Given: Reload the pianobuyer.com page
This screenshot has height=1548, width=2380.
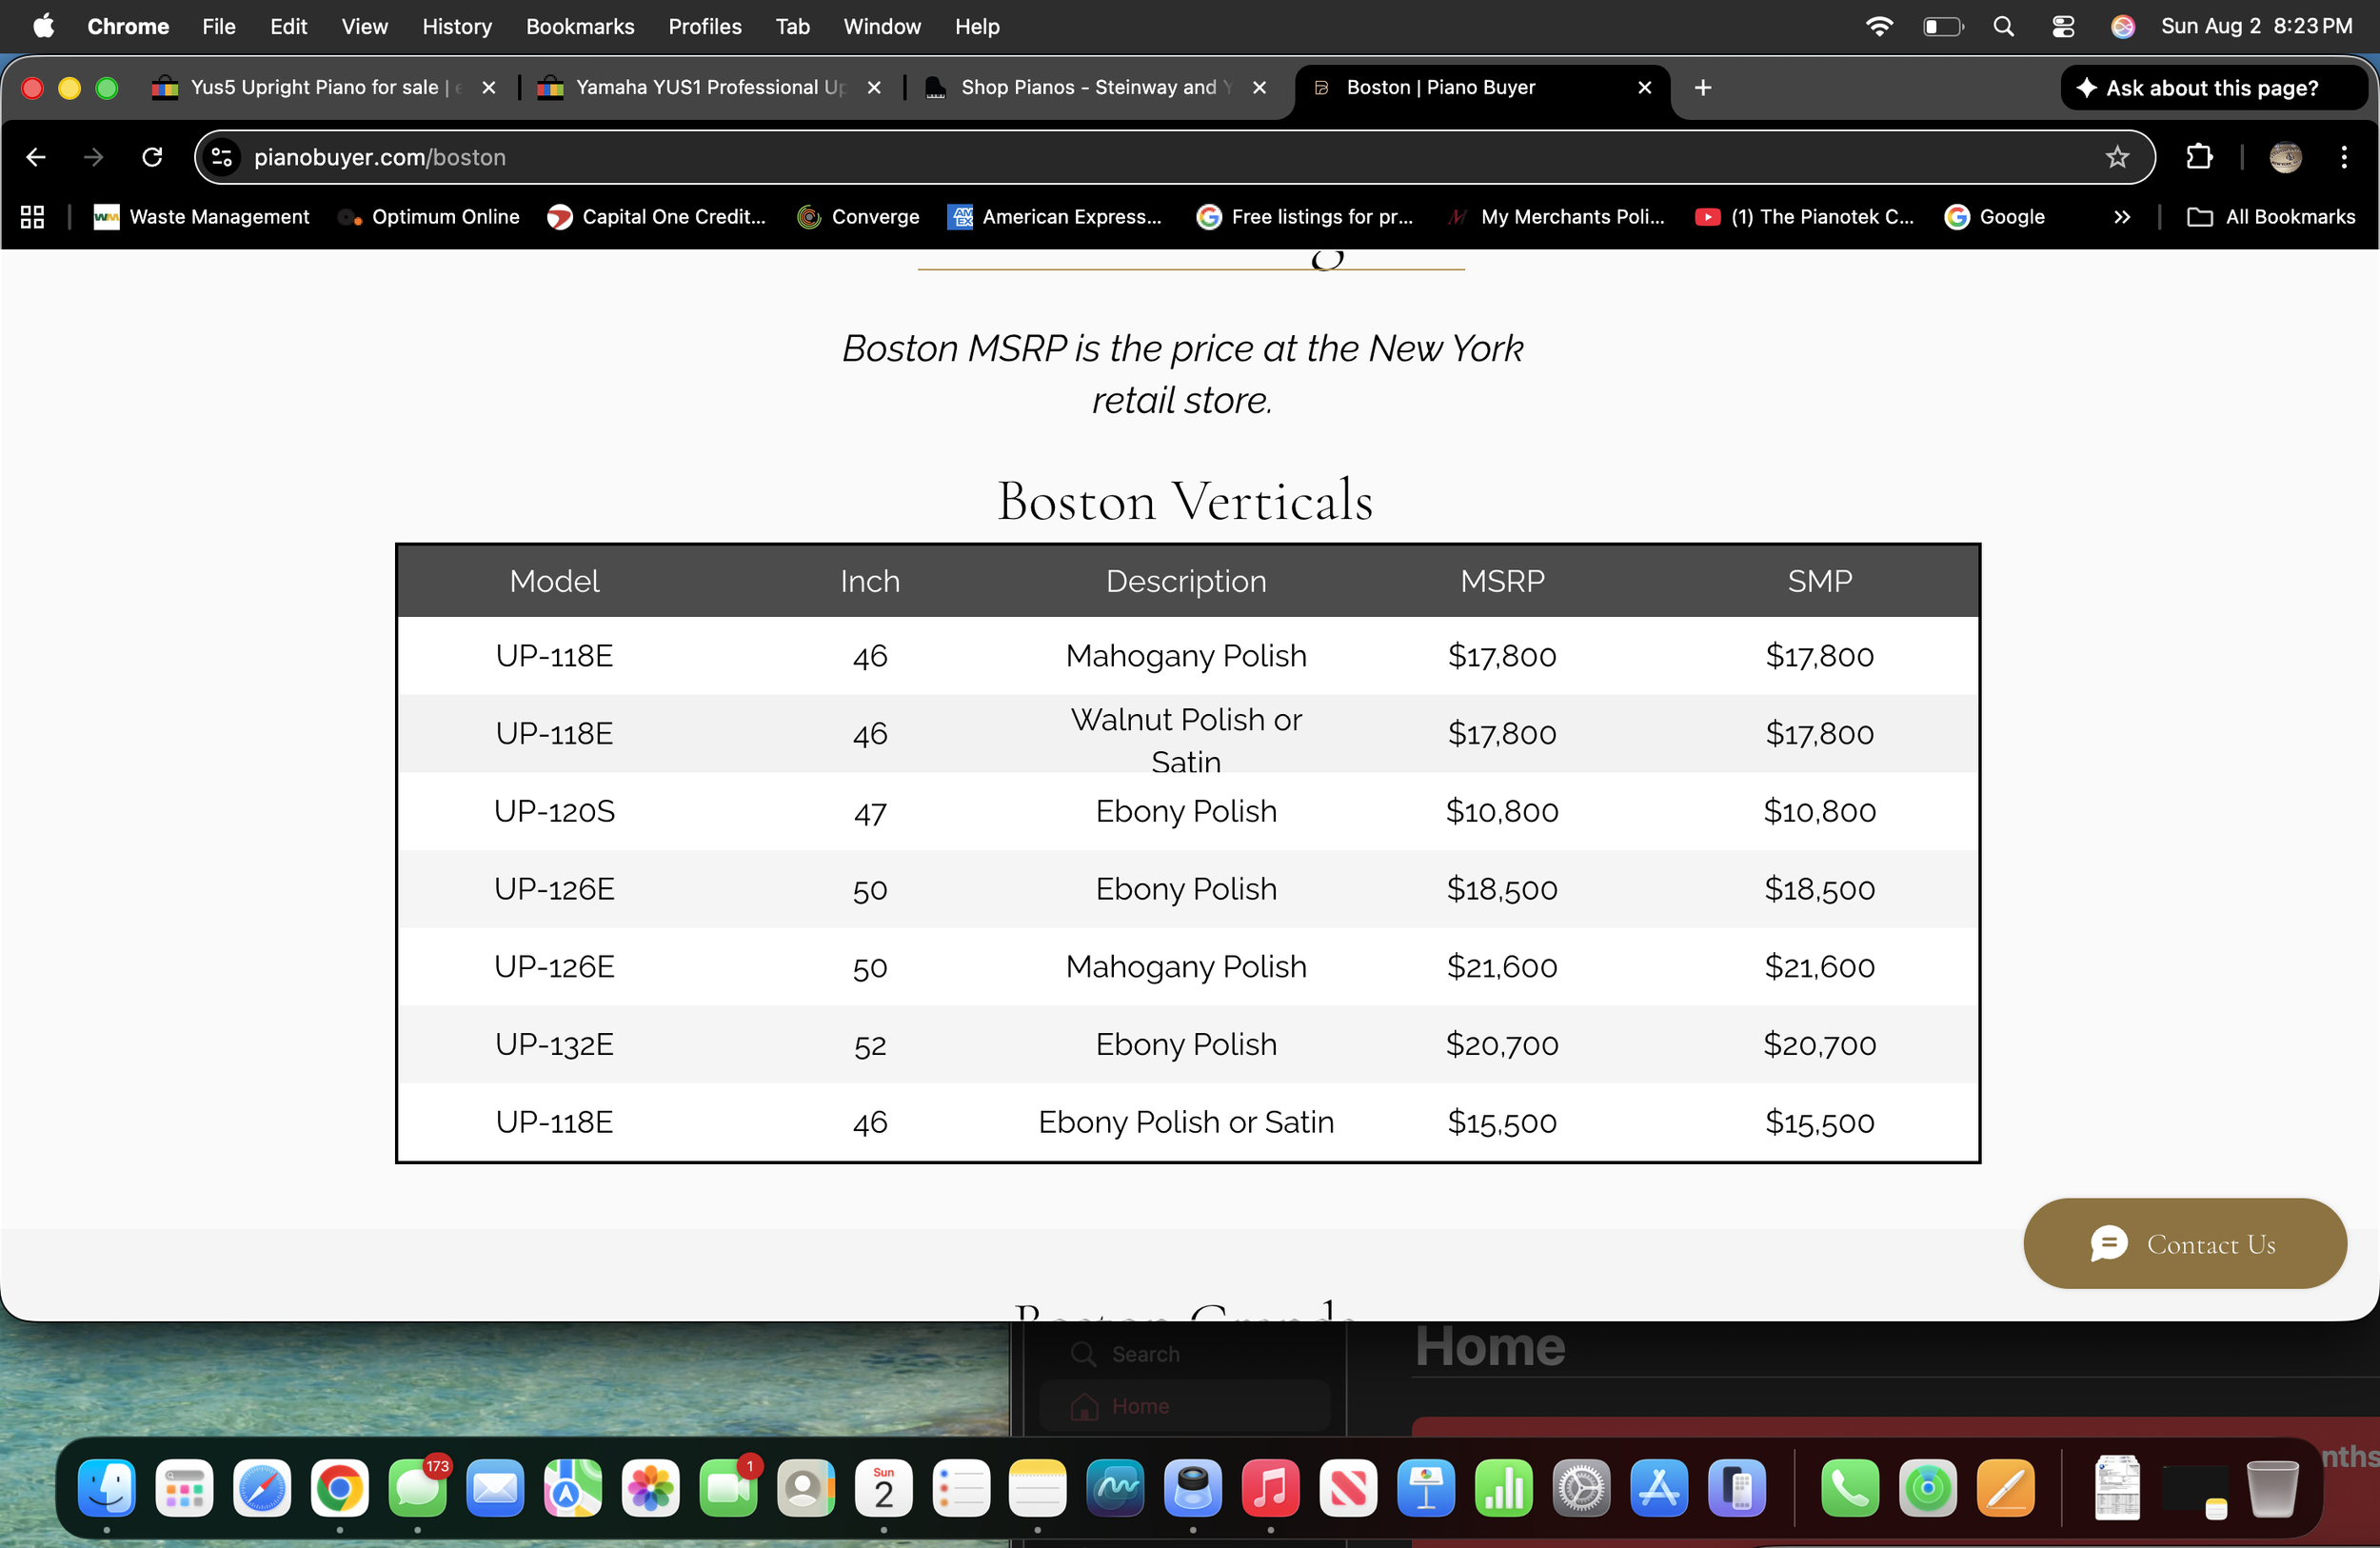Looking at the screenshot, I should 152,157.
